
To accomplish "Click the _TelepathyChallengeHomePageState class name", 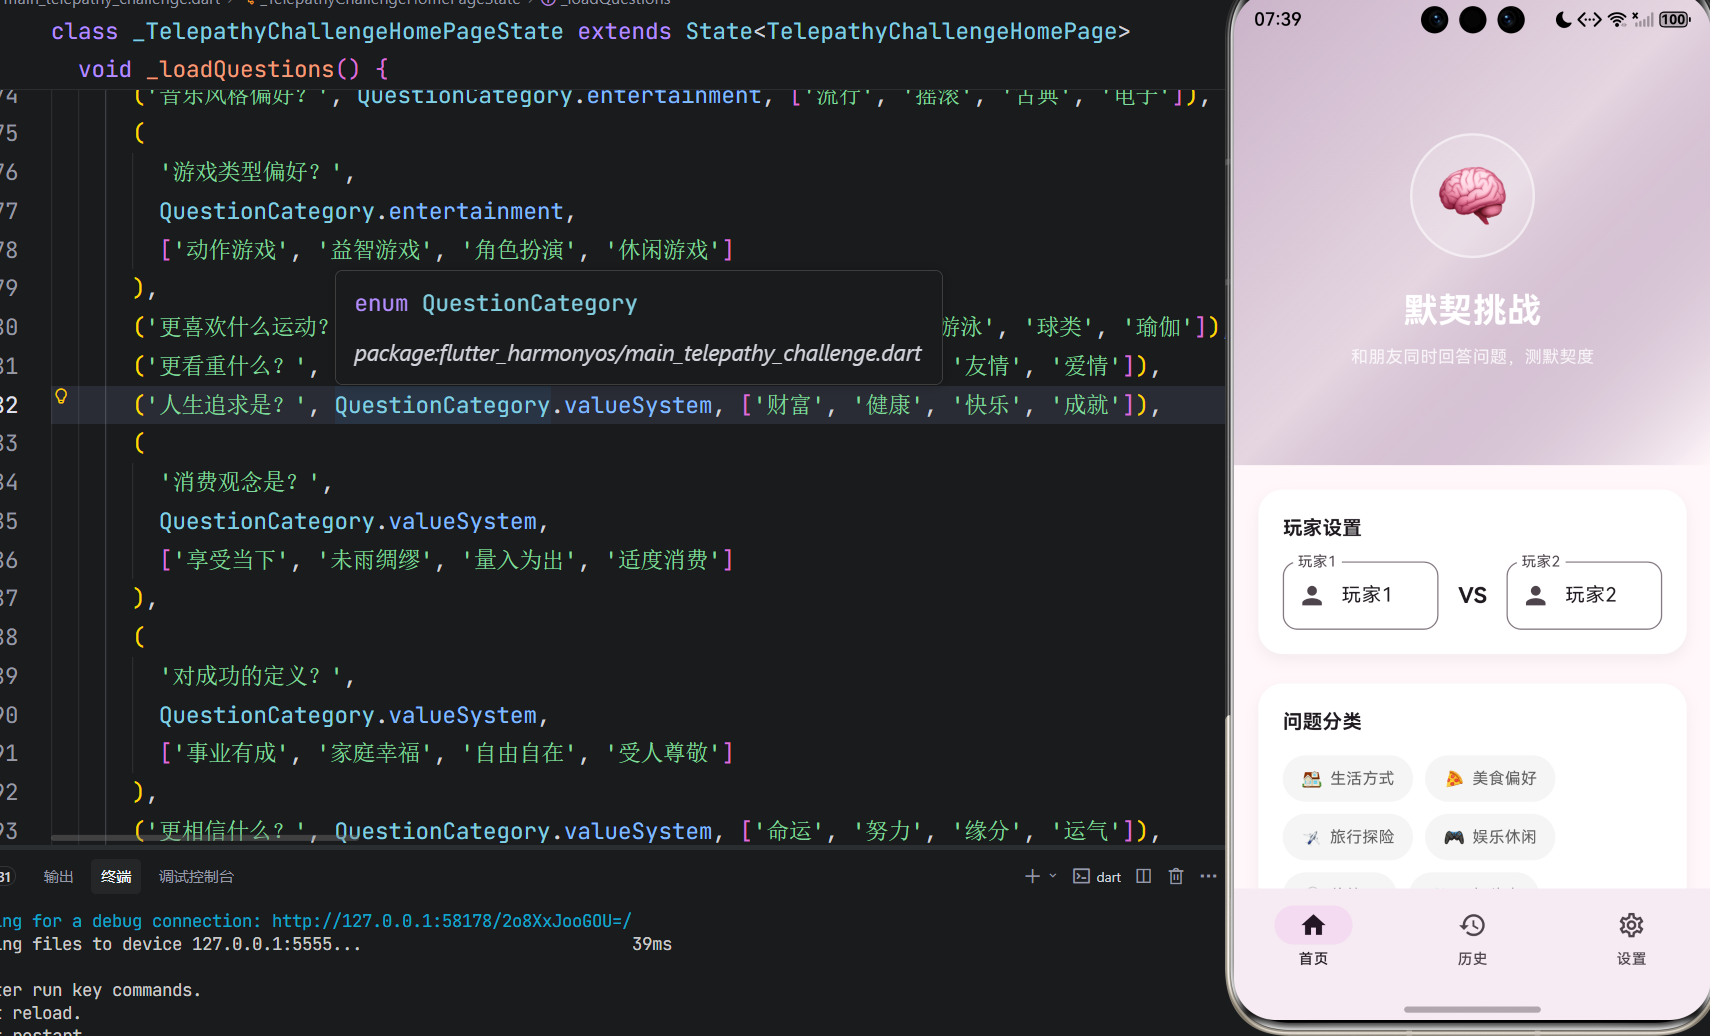I will tap(348, 32).
